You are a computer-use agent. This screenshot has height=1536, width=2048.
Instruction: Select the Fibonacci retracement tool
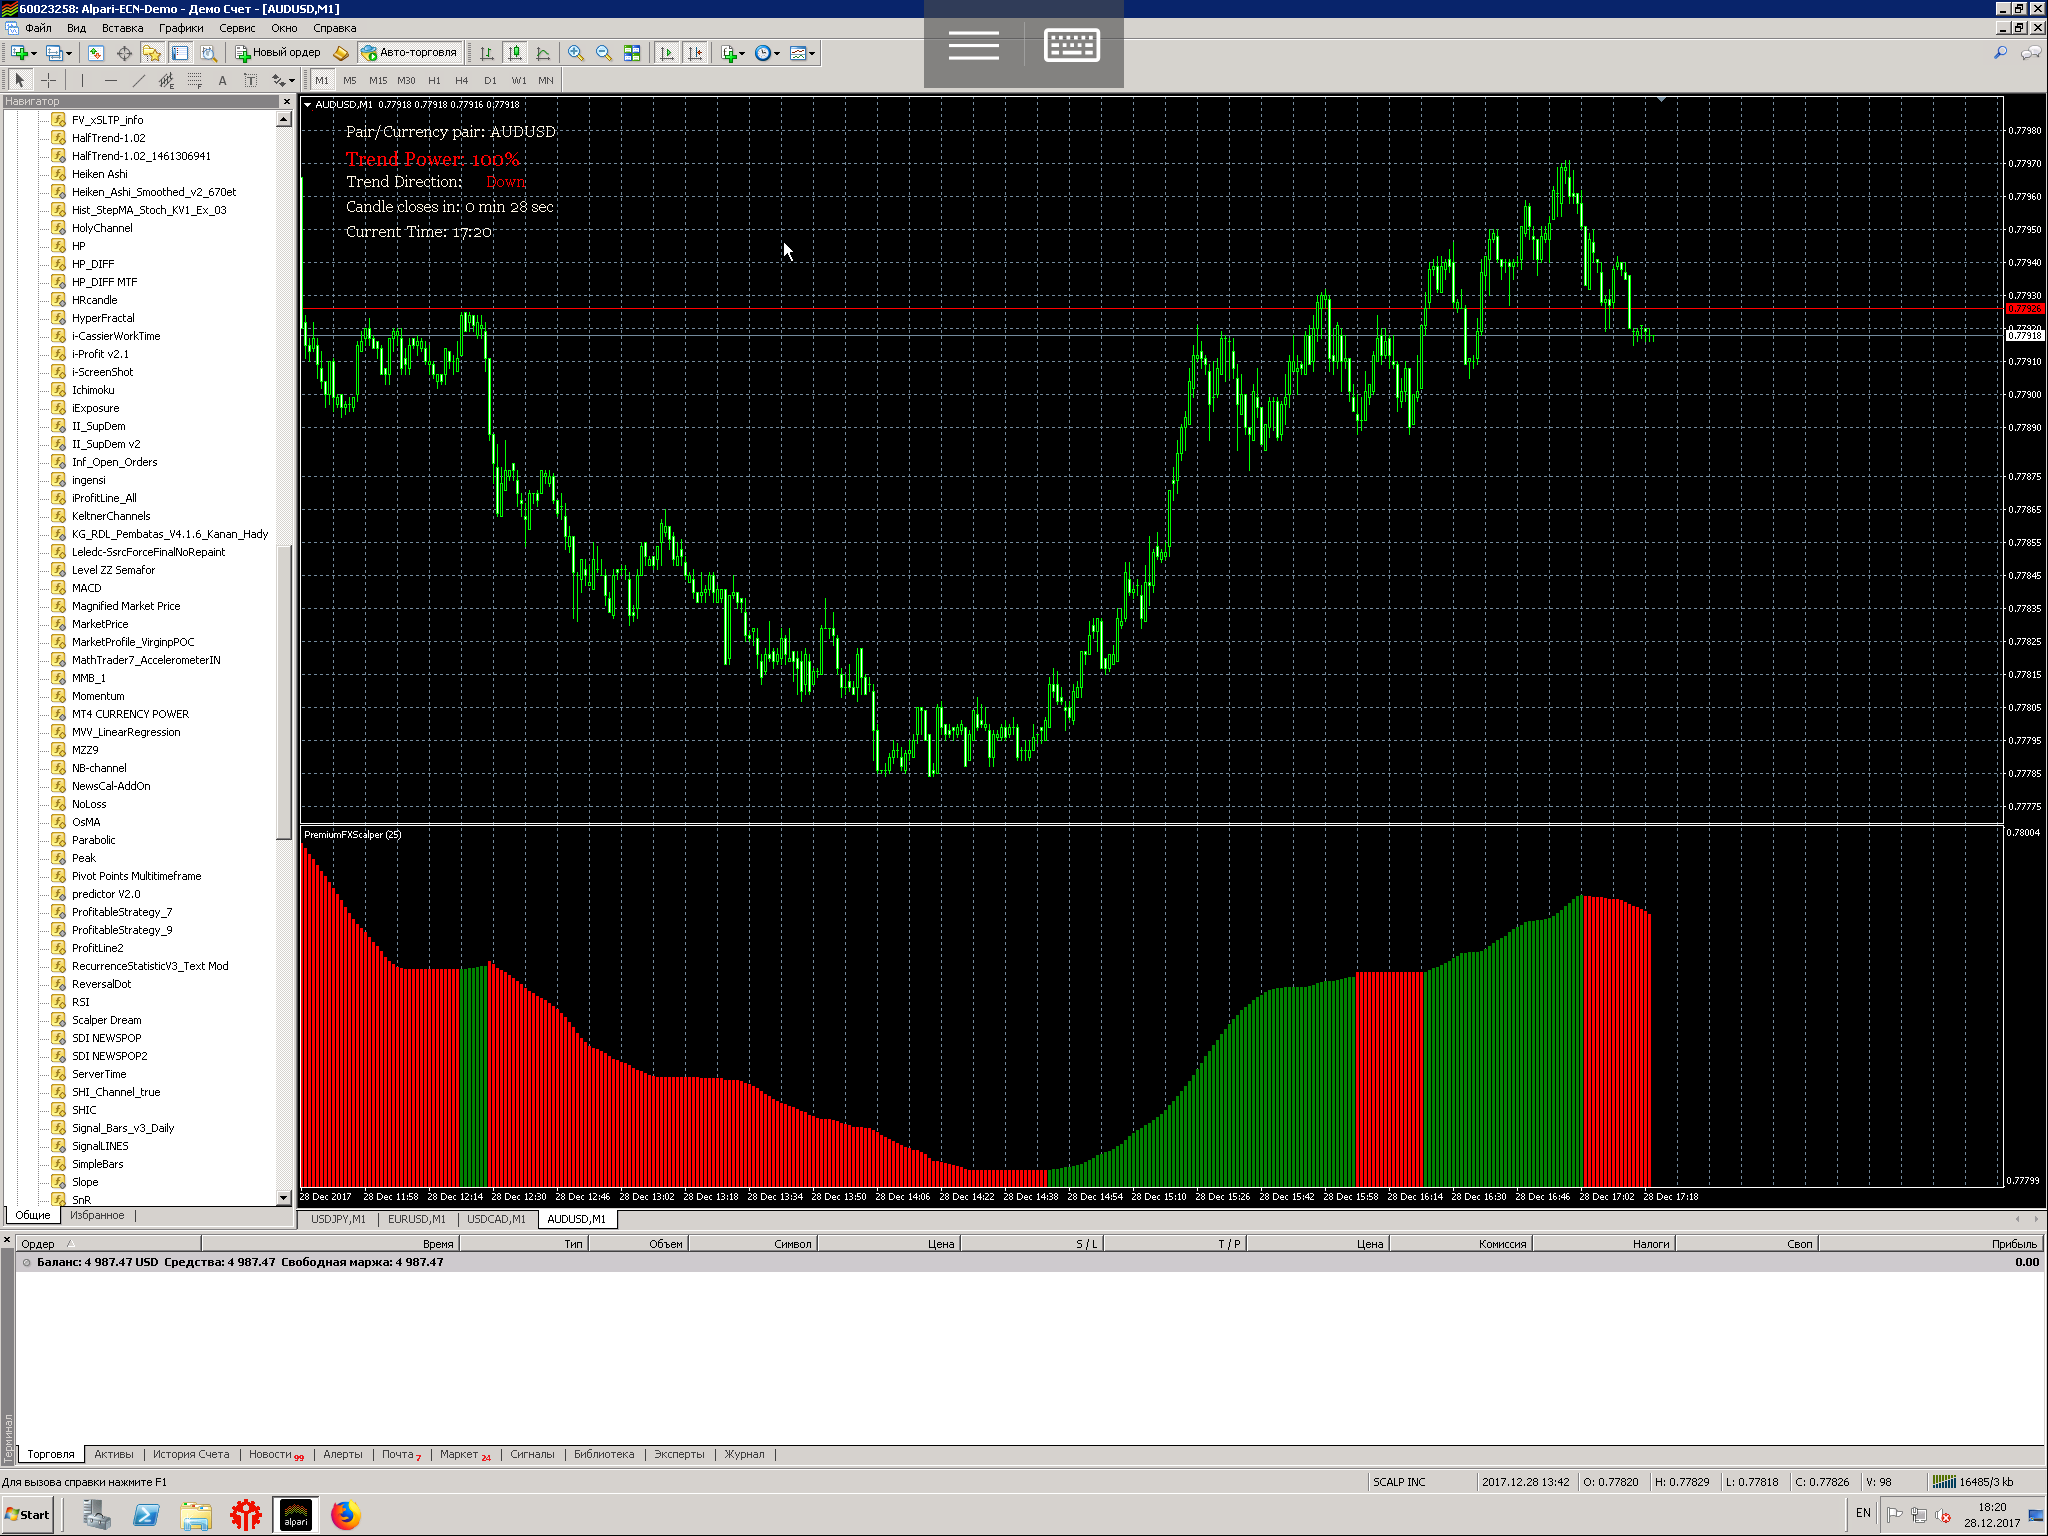194,80
